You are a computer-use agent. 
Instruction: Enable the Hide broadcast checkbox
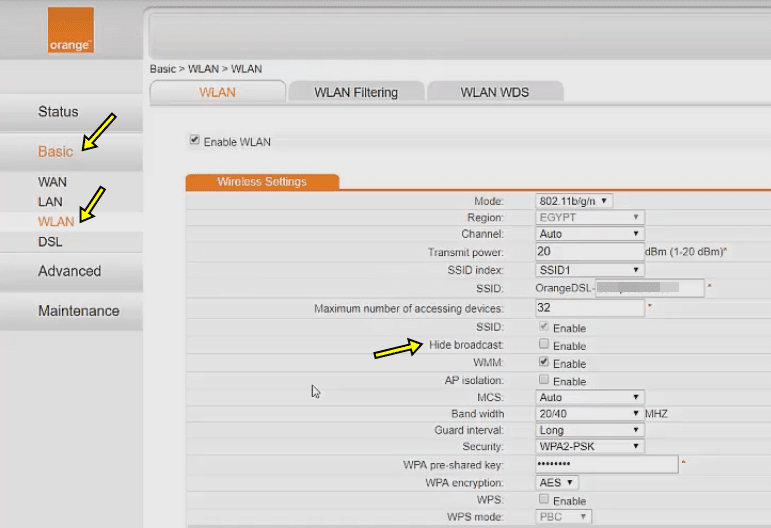click(544, 344)
